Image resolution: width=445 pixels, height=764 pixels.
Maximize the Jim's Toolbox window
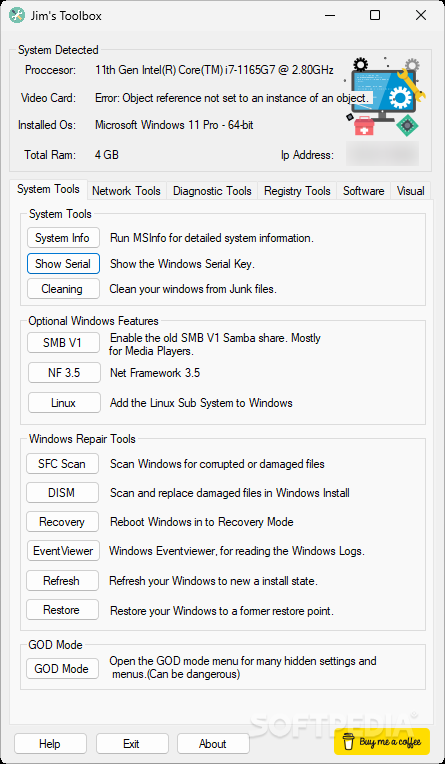coord(375,16)
